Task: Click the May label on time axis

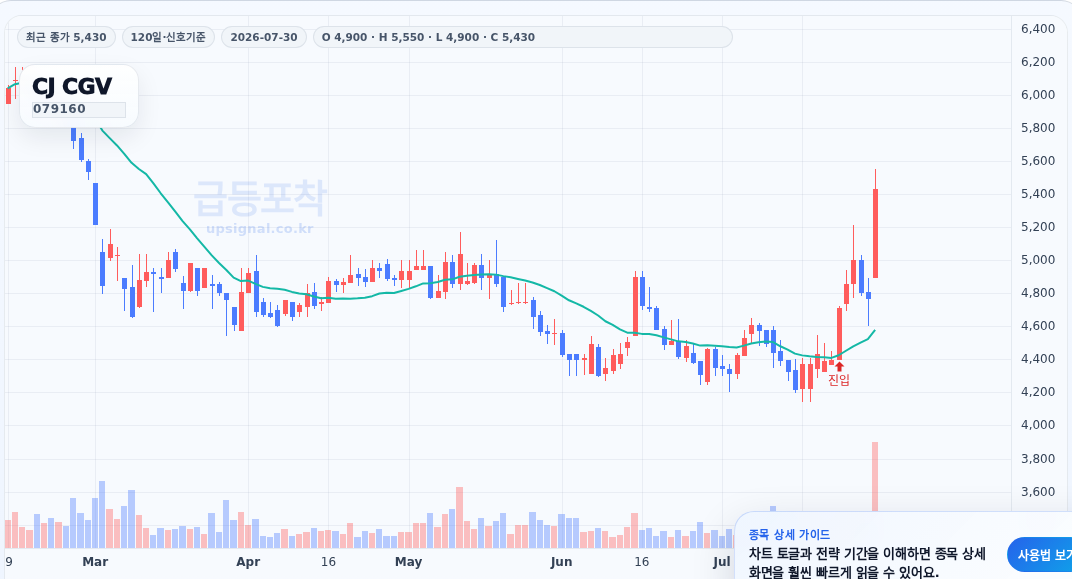Action: point(408,562)
